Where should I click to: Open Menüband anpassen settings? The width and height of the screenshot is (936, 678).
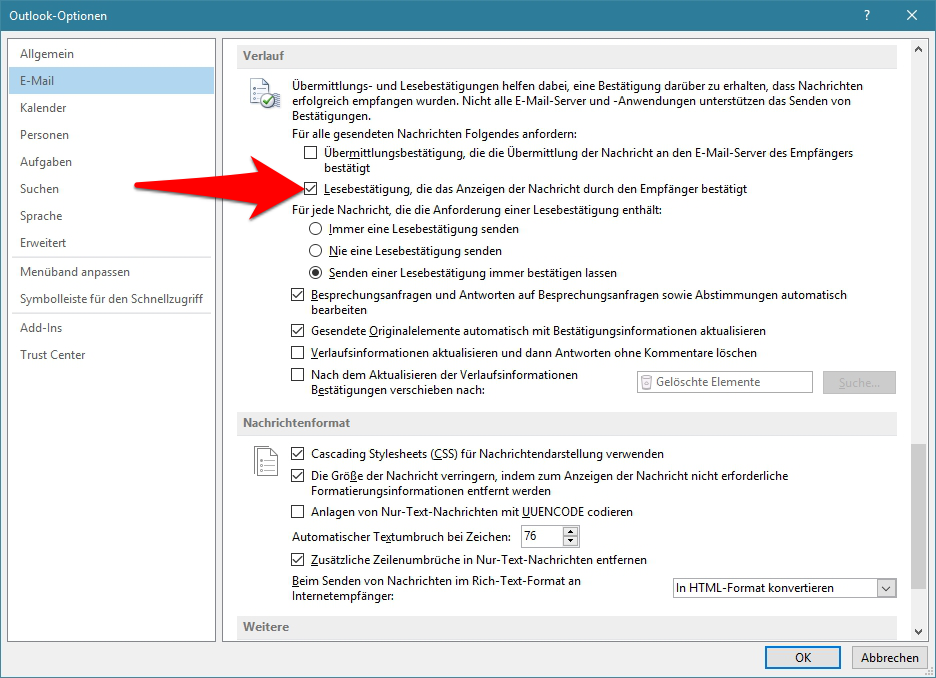point(112,272)
